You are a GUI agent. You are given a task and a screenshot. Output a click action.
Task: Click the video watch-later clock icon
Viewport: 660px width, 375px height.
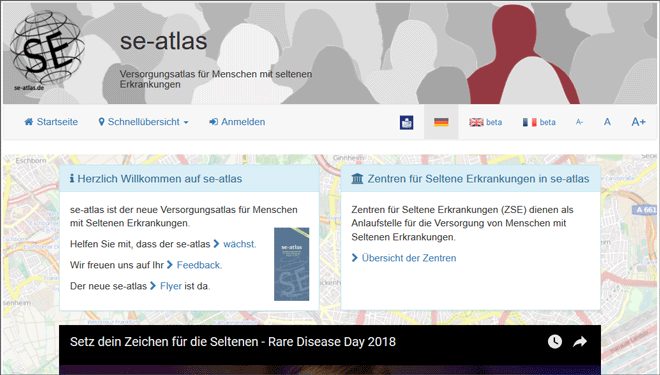point(555,341)
